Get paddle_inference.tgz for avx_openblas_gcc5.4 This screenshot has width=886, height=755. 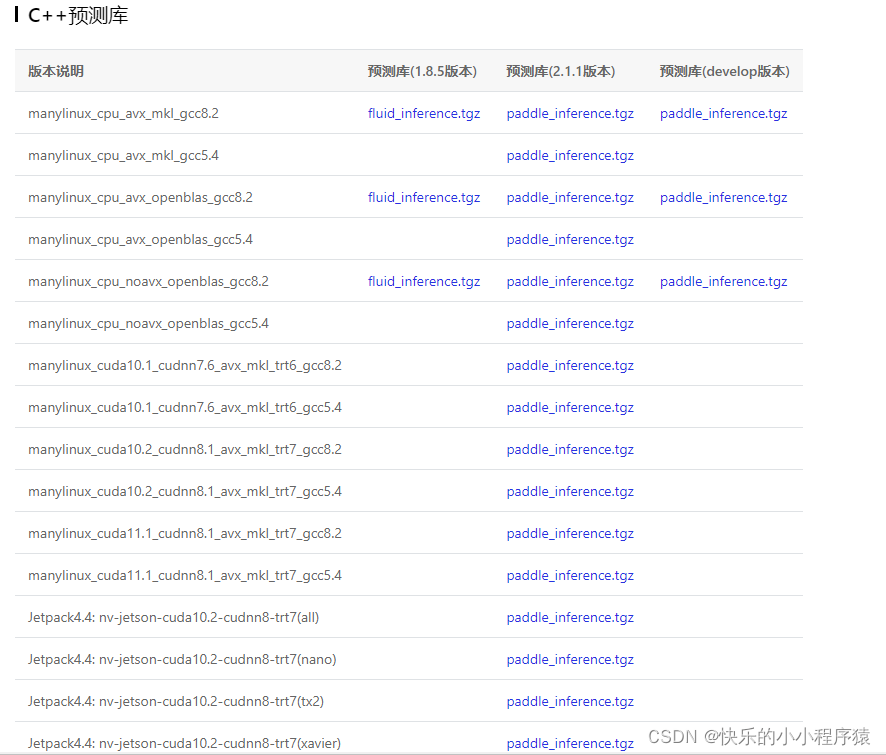569,239
